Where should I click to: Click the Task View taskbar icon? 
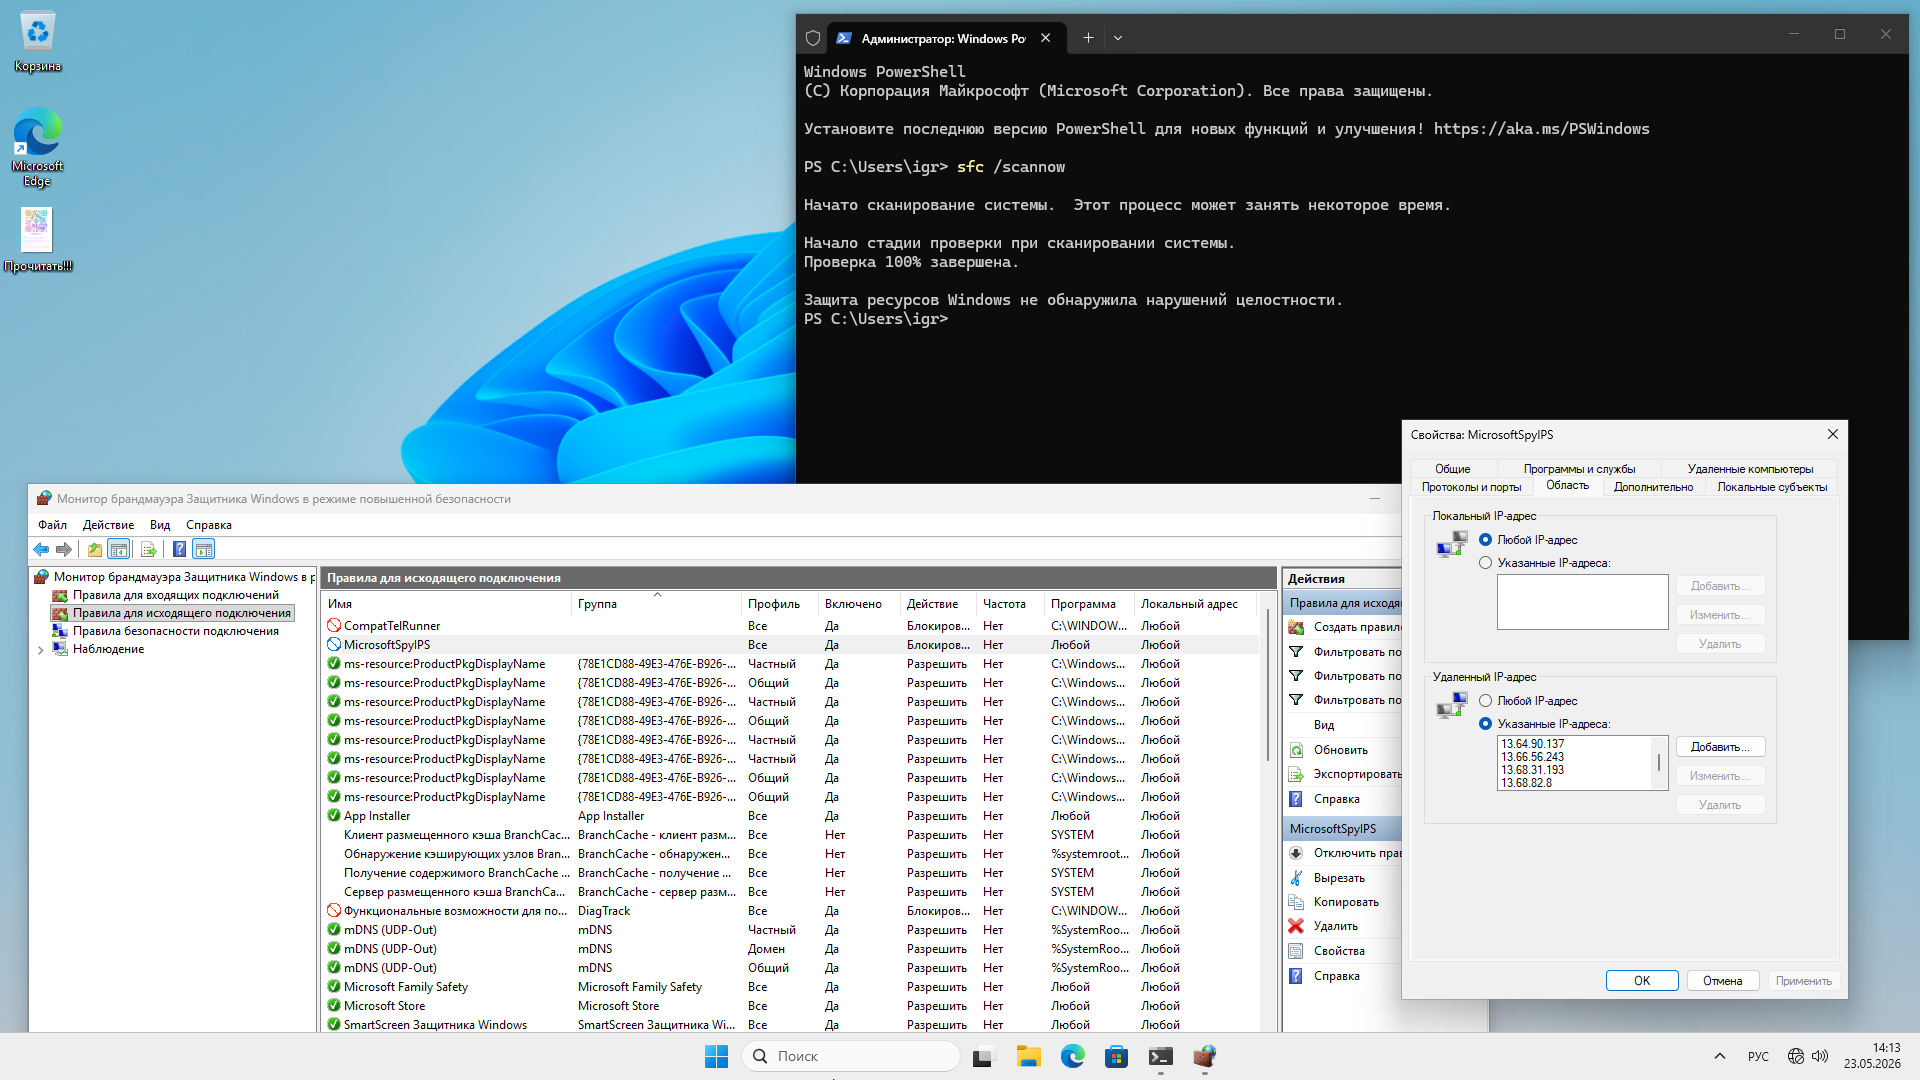coord(985,1056)
